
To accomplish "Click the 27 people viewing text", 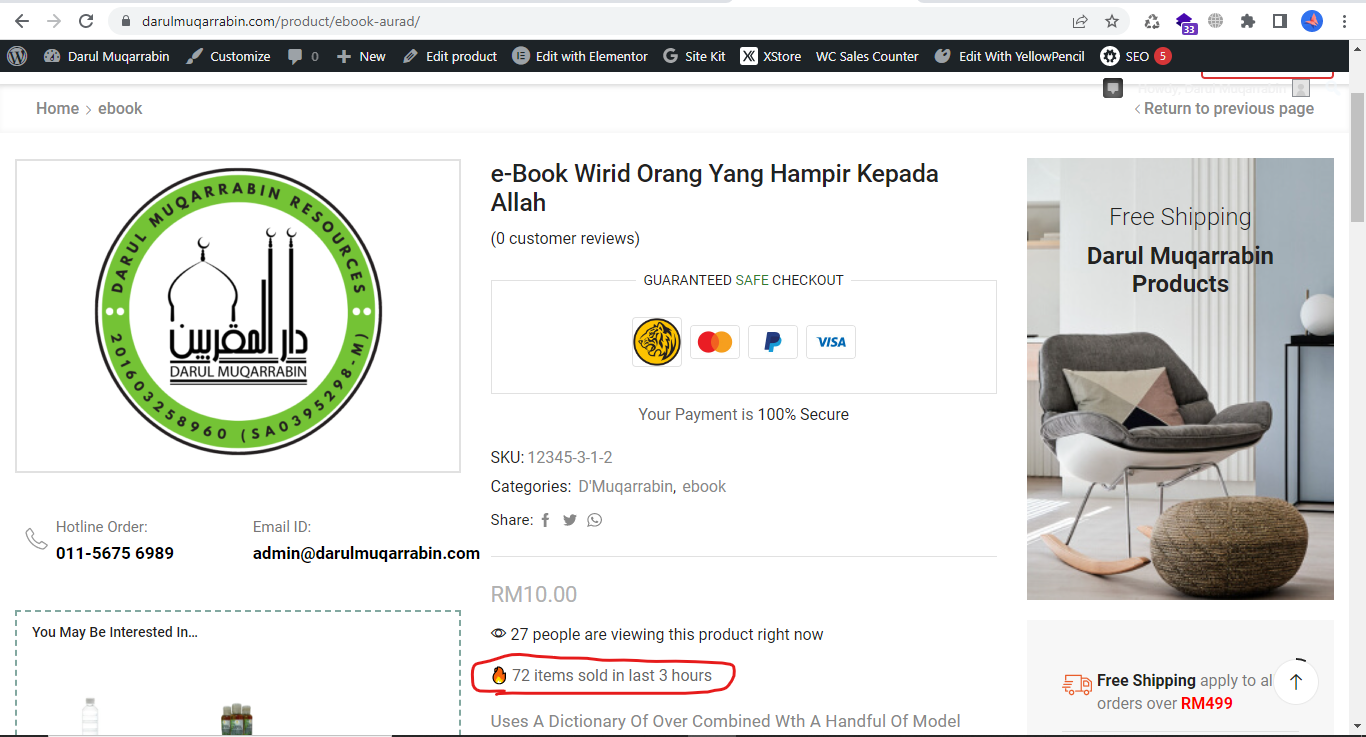I will [667, 634].
